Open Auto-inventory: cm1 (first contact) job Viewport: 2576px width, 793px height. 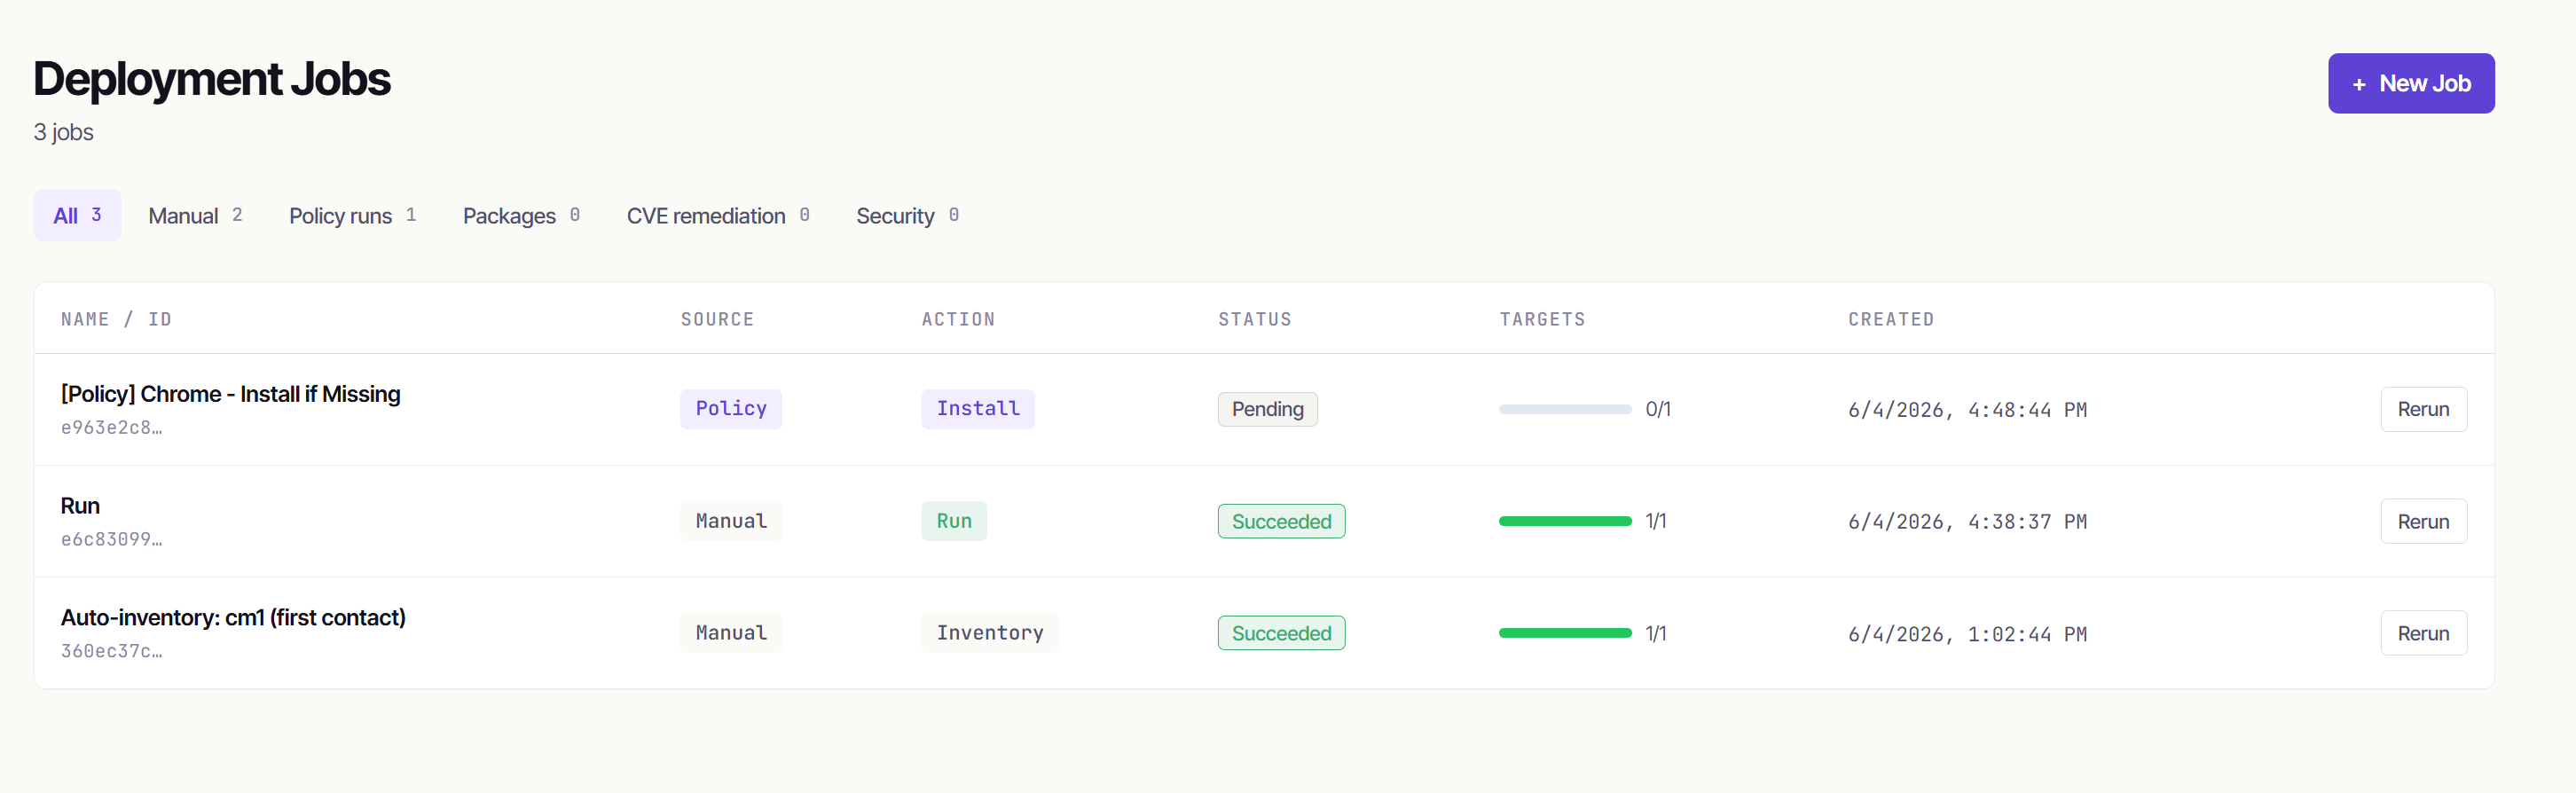(233, 618)
